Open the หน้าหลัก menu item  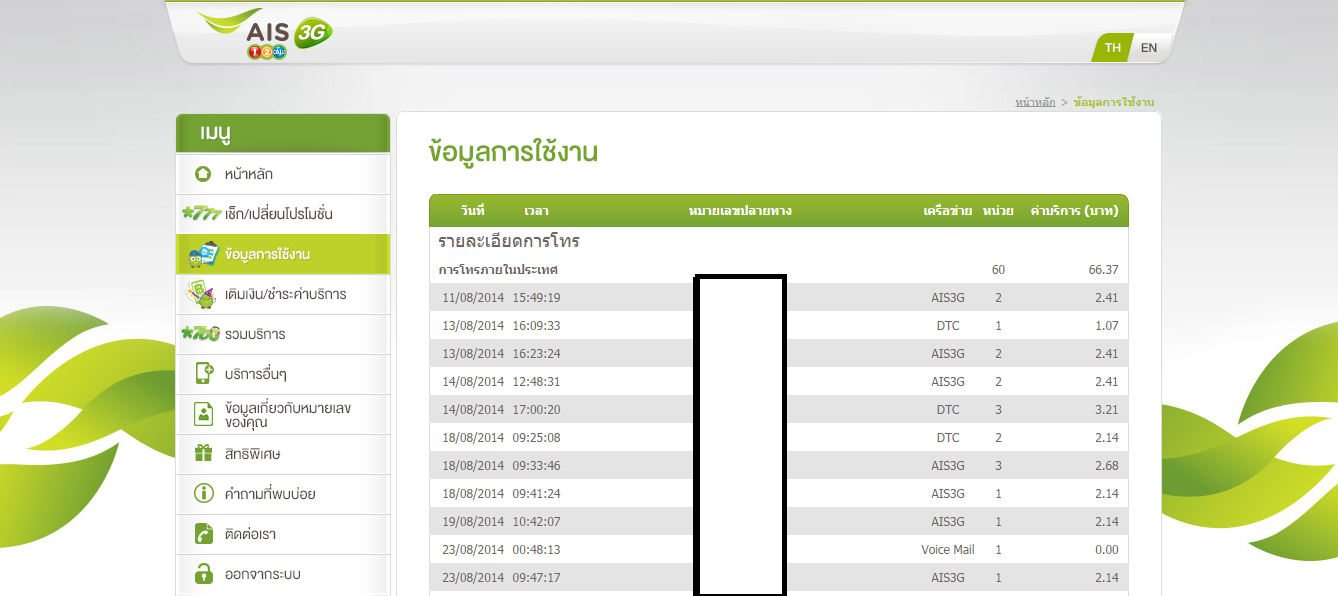coord(283,174)
